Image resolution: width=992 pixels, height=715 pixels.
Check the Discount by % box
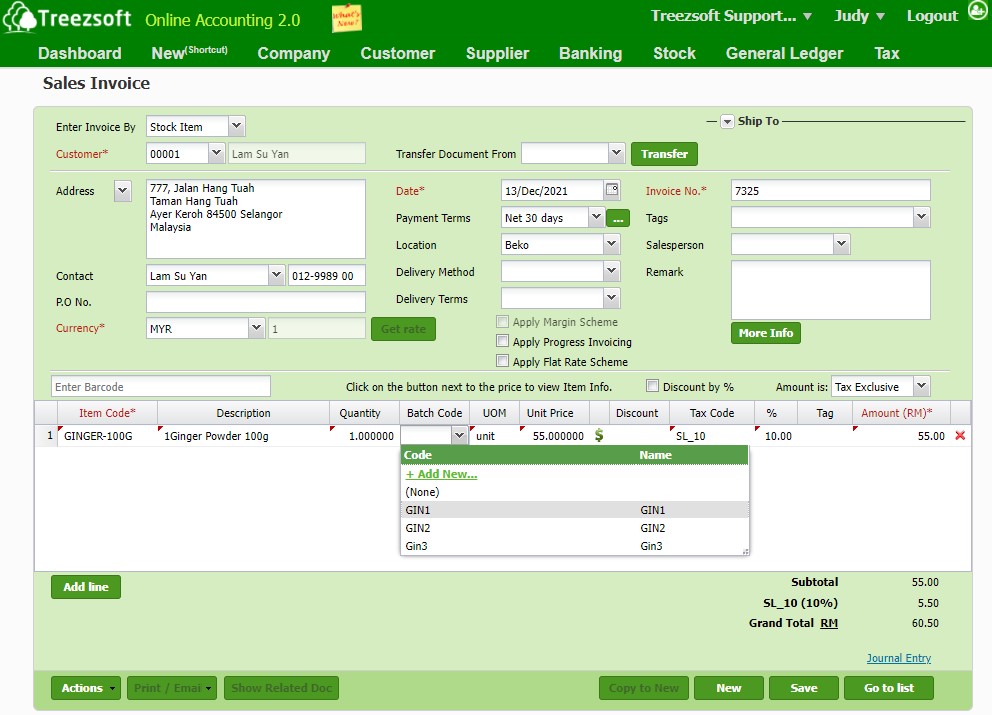653,387
